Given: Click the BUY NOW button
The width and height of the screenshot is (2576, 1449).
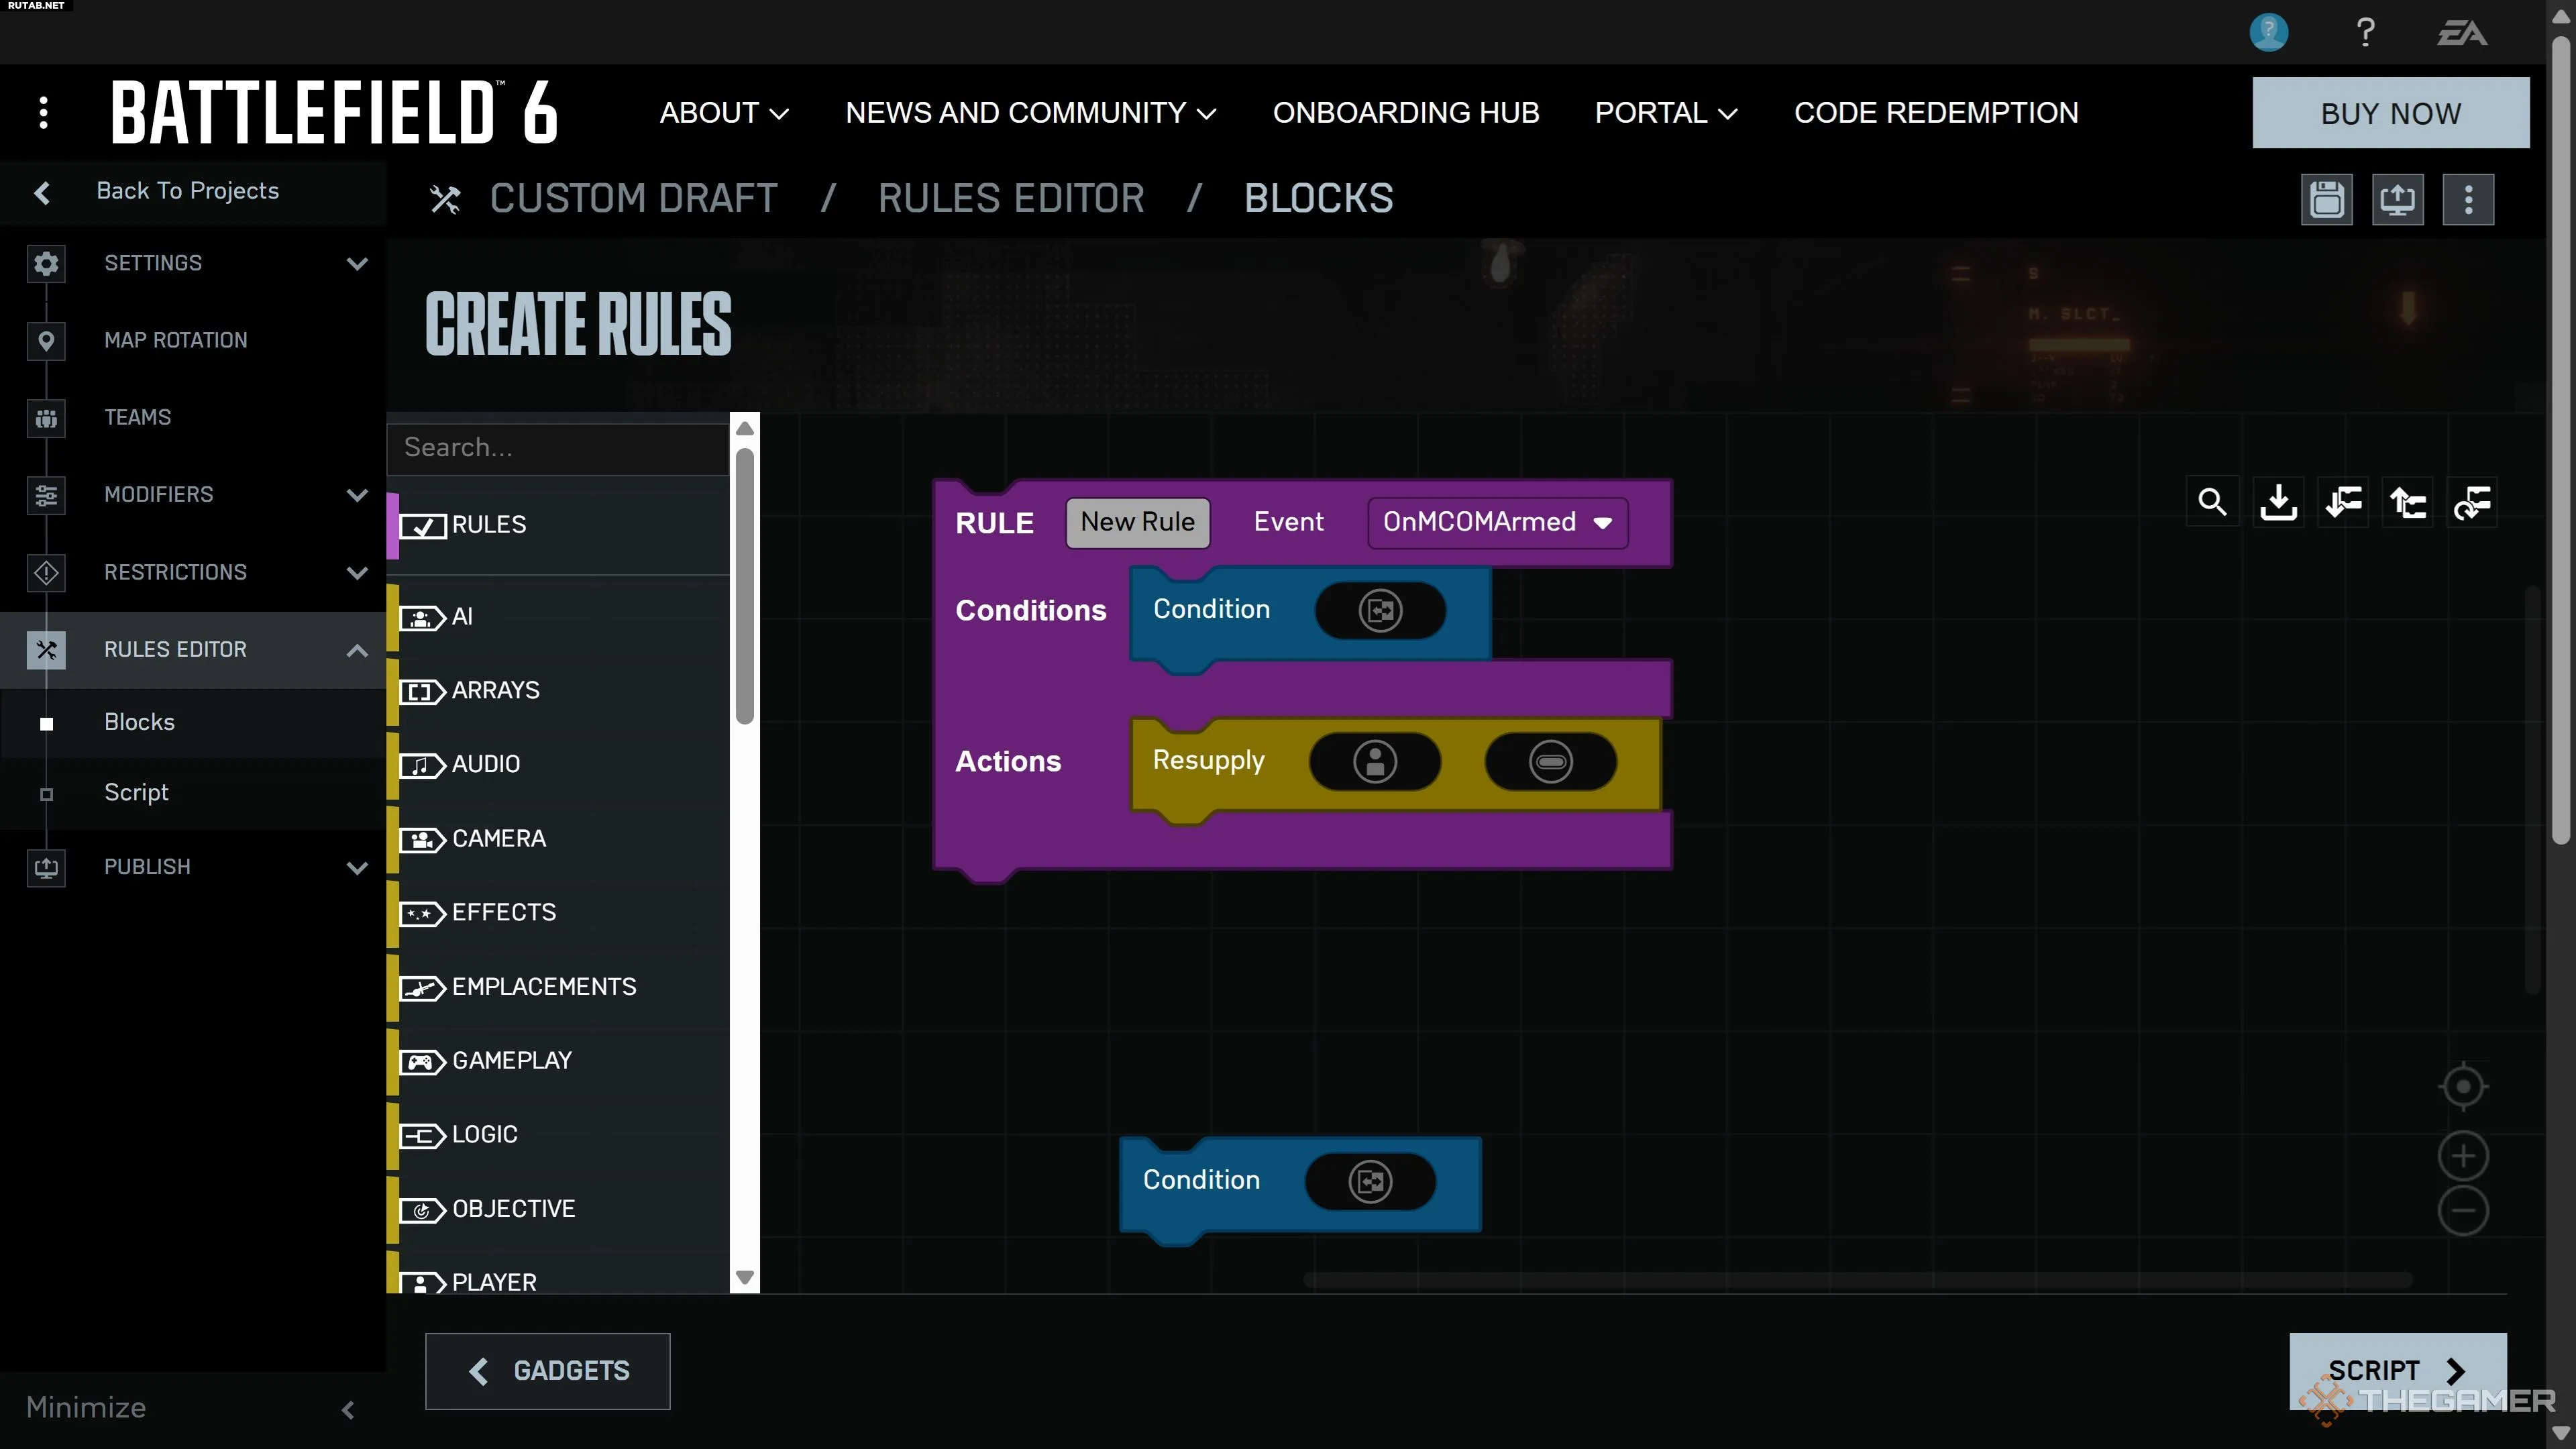Looking at the screenshot, I should (2390, 113).
